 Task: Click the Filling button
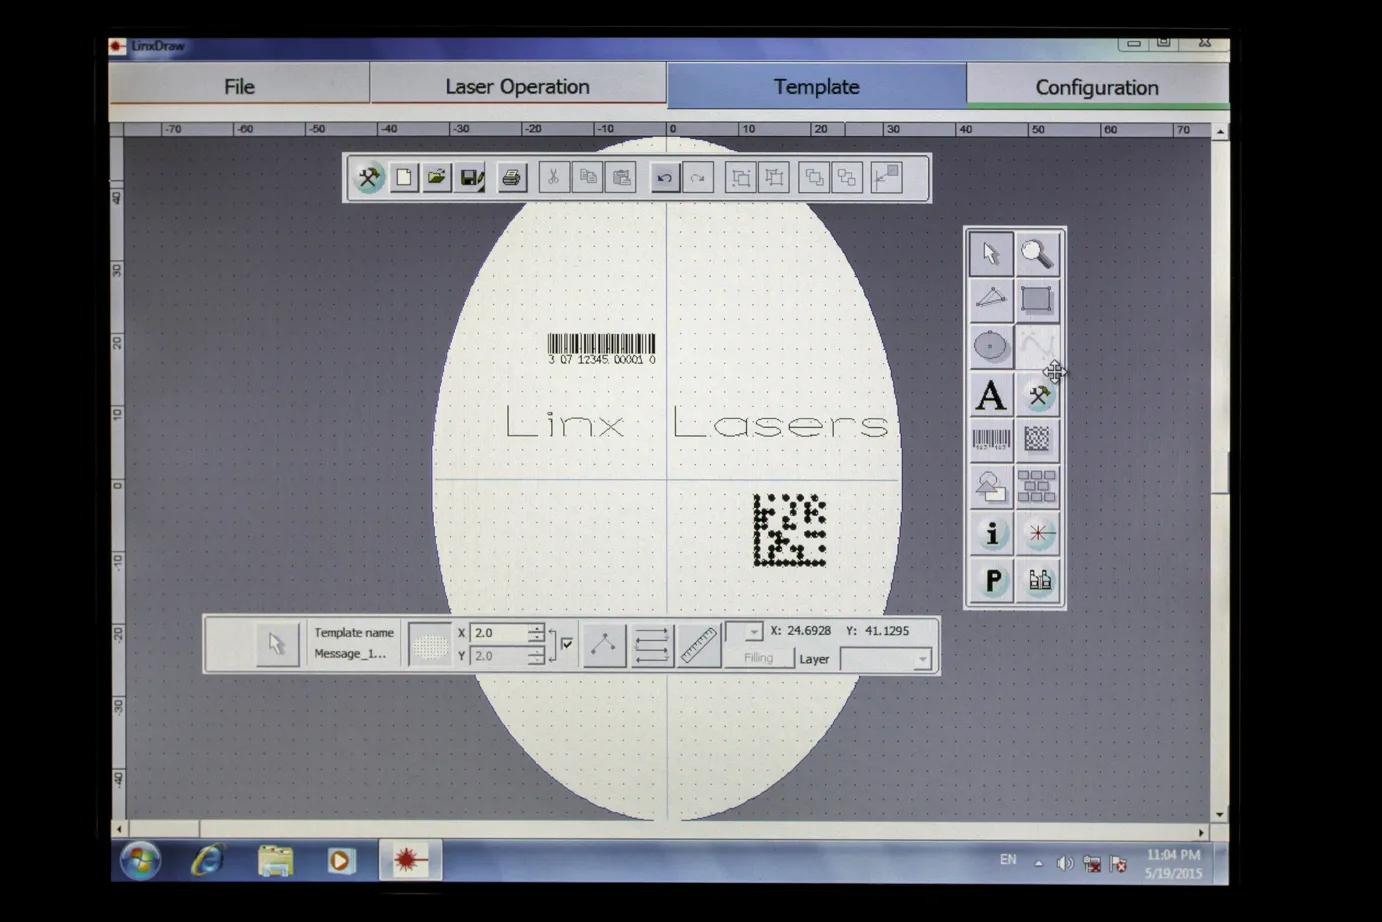point(759,658)
